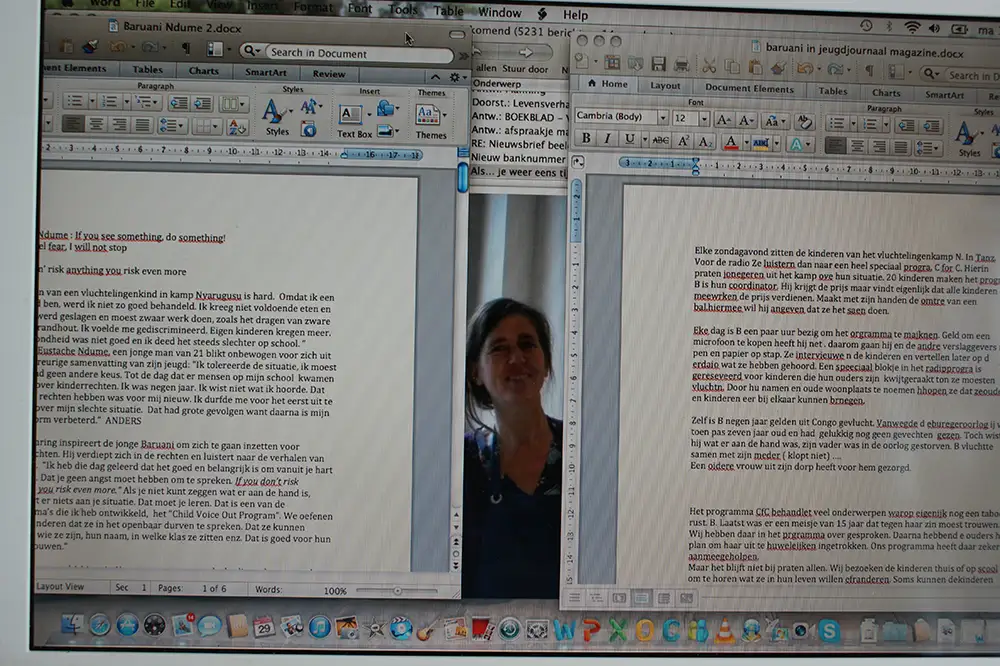Click Sort A-Z icon in Baruani Ndume 2 ribbon
Screen dimensions: 1000x666
pyautogui.click(x=237, y=127)
